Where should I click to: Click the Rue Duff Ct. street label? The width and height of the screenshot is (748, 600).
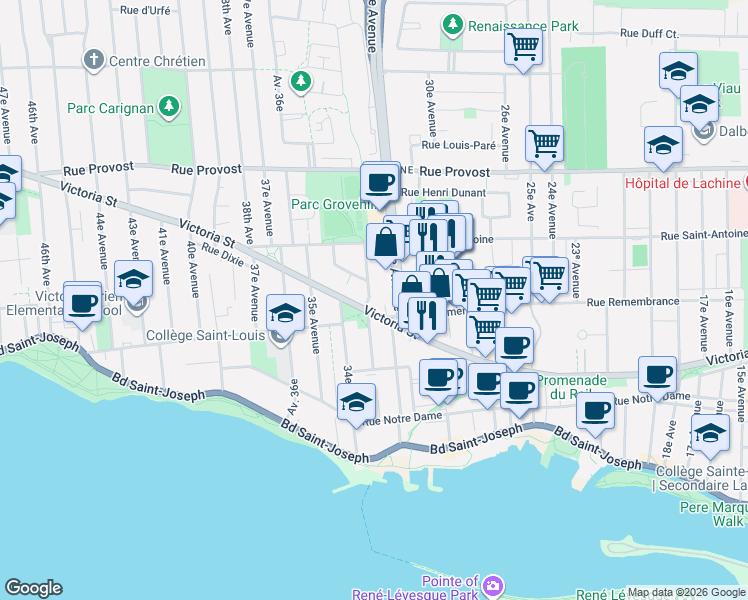point(650,34)
